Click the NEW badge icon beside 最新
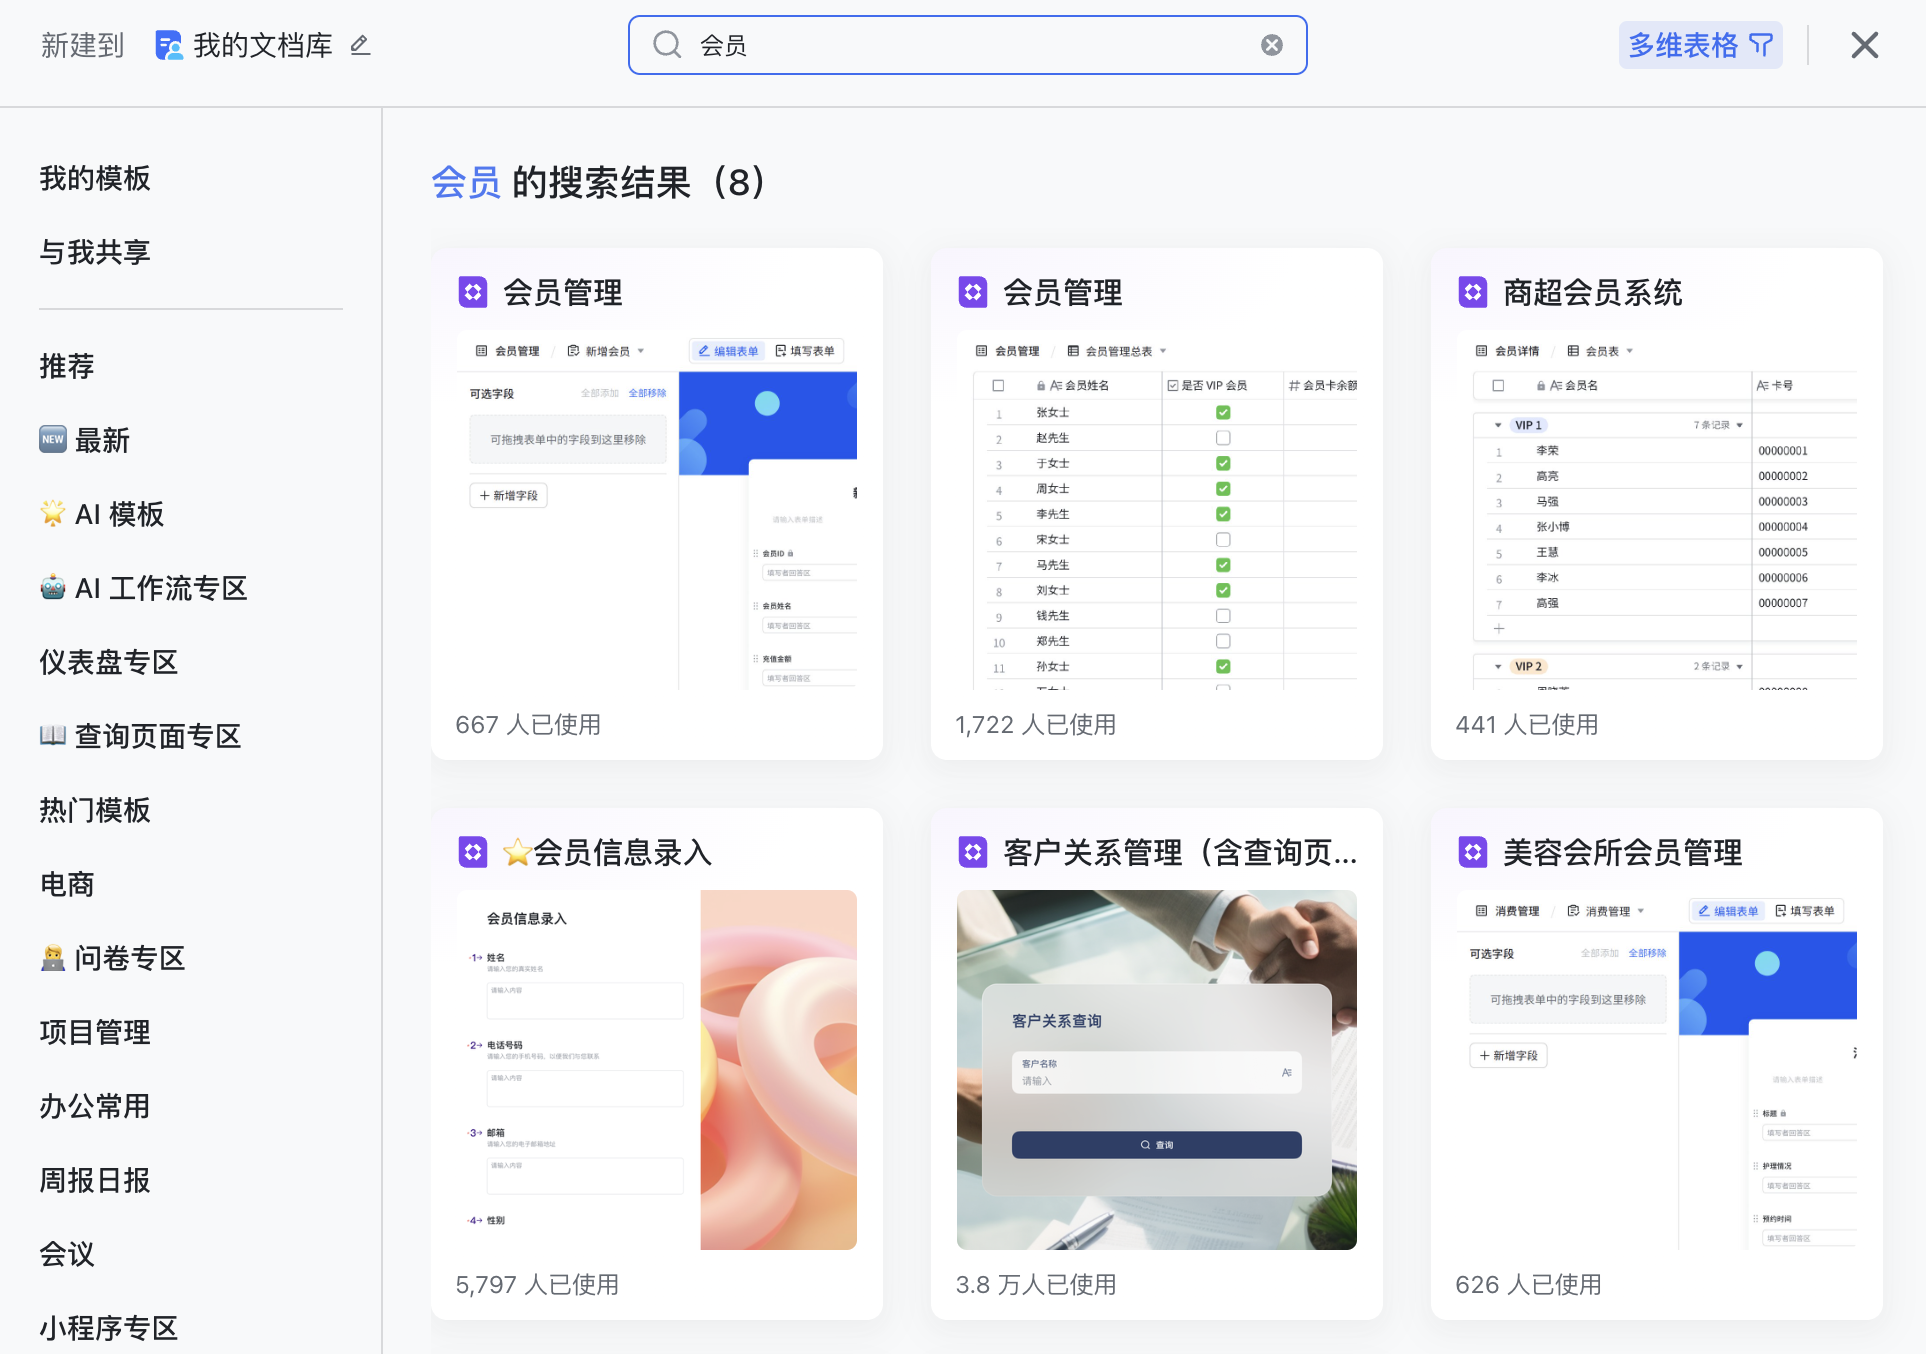Image resolution: width=1926 pixels, height=1354 pixels. 53,439
